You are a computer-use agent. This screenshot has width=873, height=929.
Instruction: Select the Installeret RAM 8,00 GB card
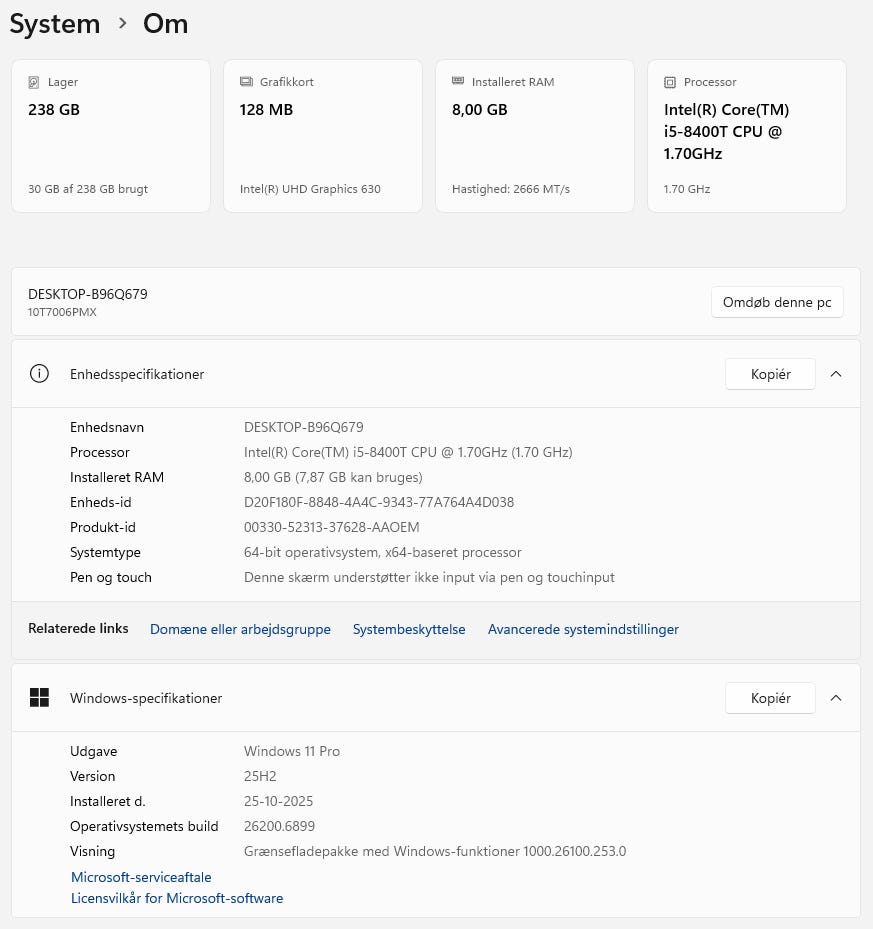coord(535,136)
